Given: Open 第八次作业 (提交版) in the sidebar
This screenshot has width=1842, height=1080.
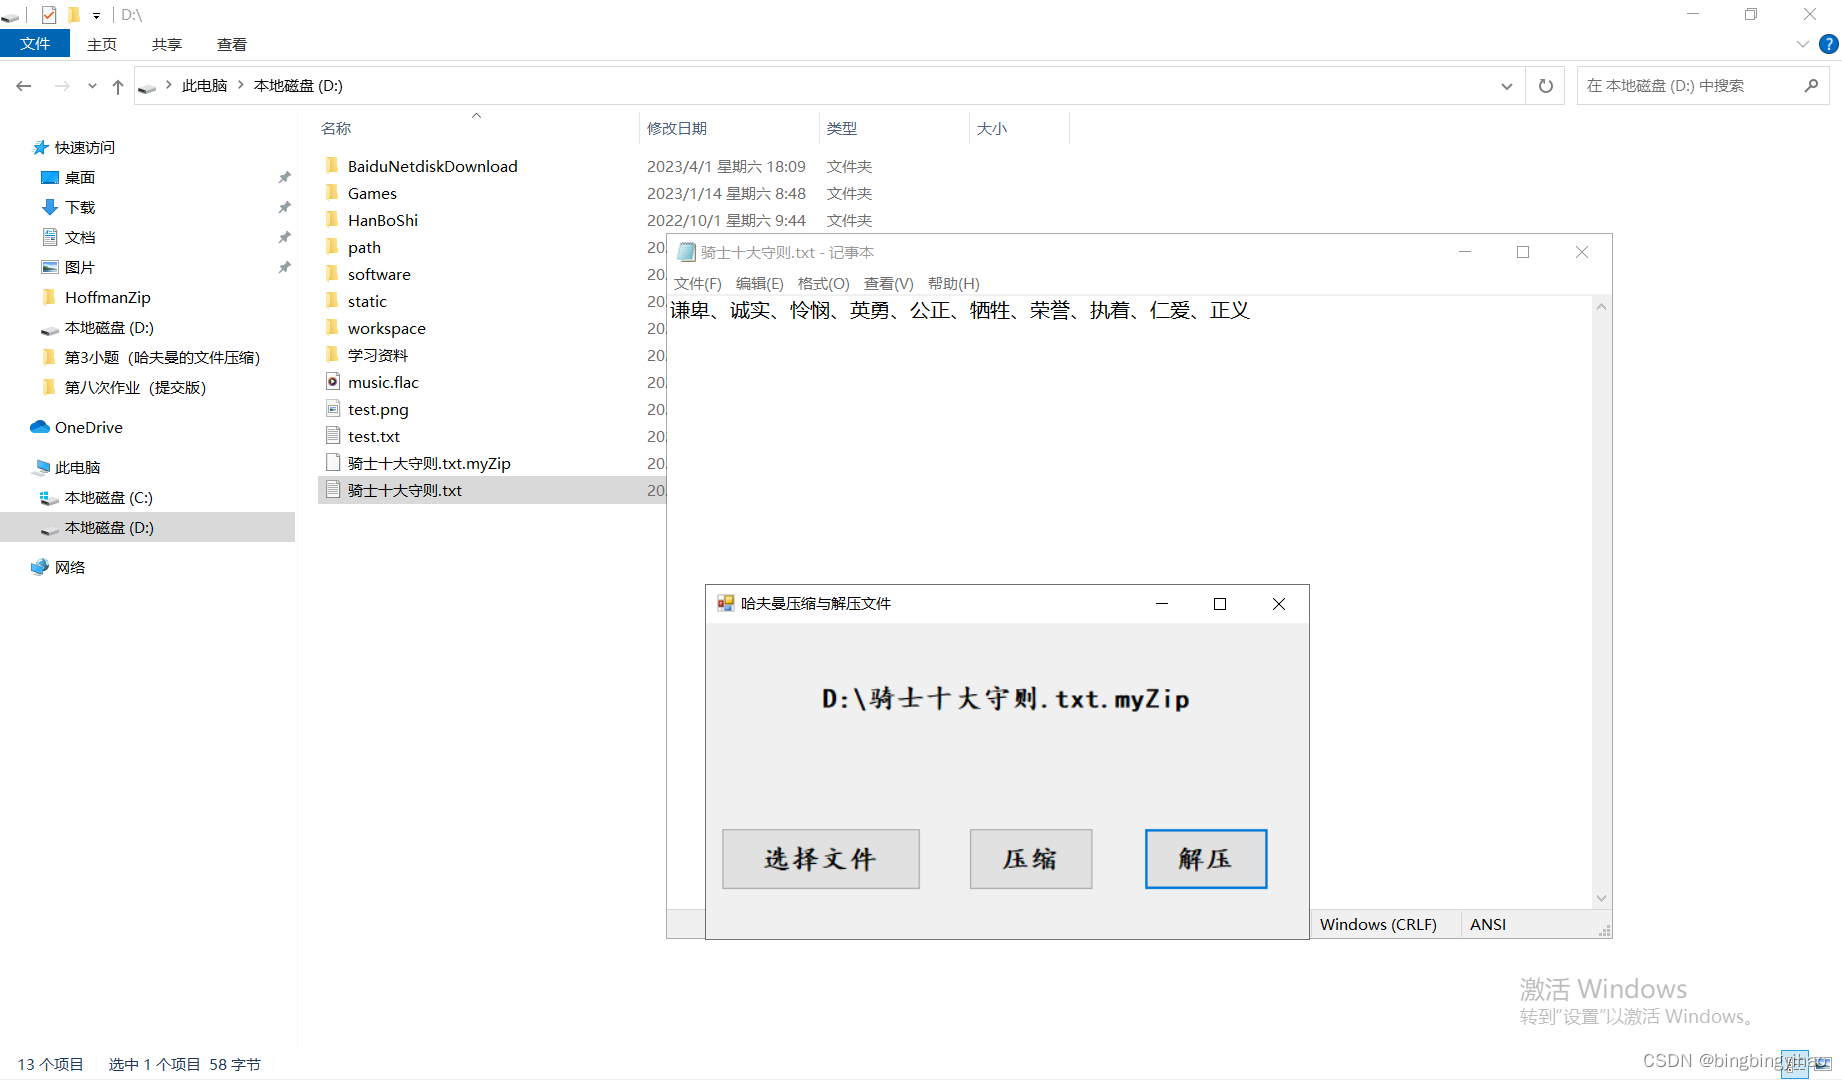Looking at the screenshot, I should click(x=135, y=387).
